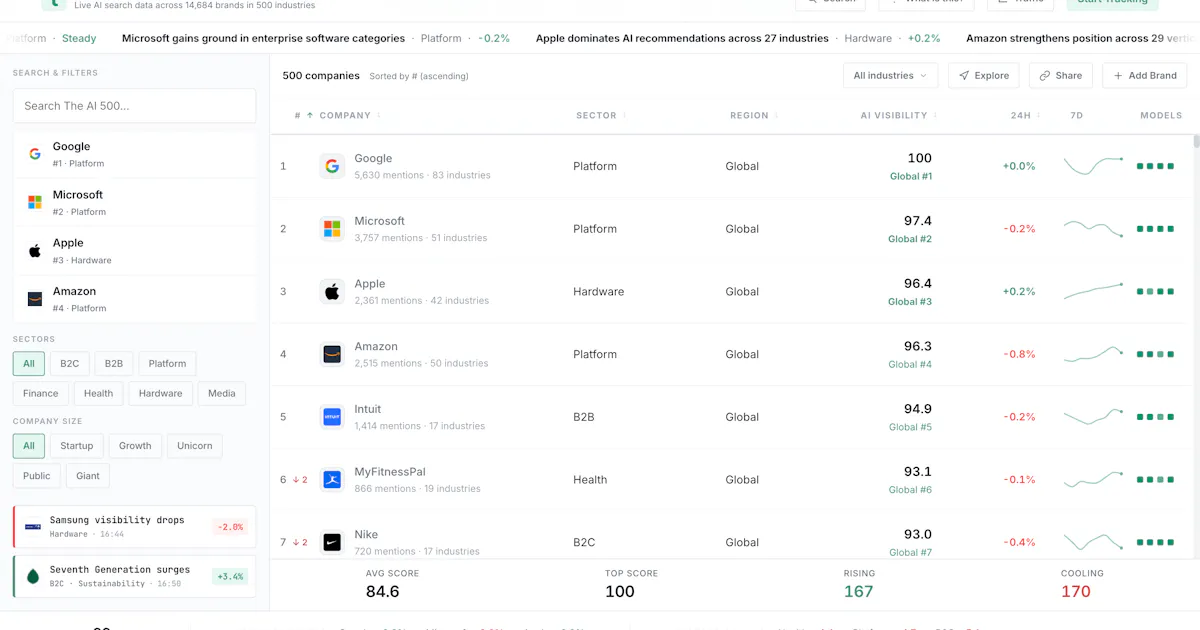Toggle the Media sector filter
This screenshot has width=1200, height=630.
[222, 394]
